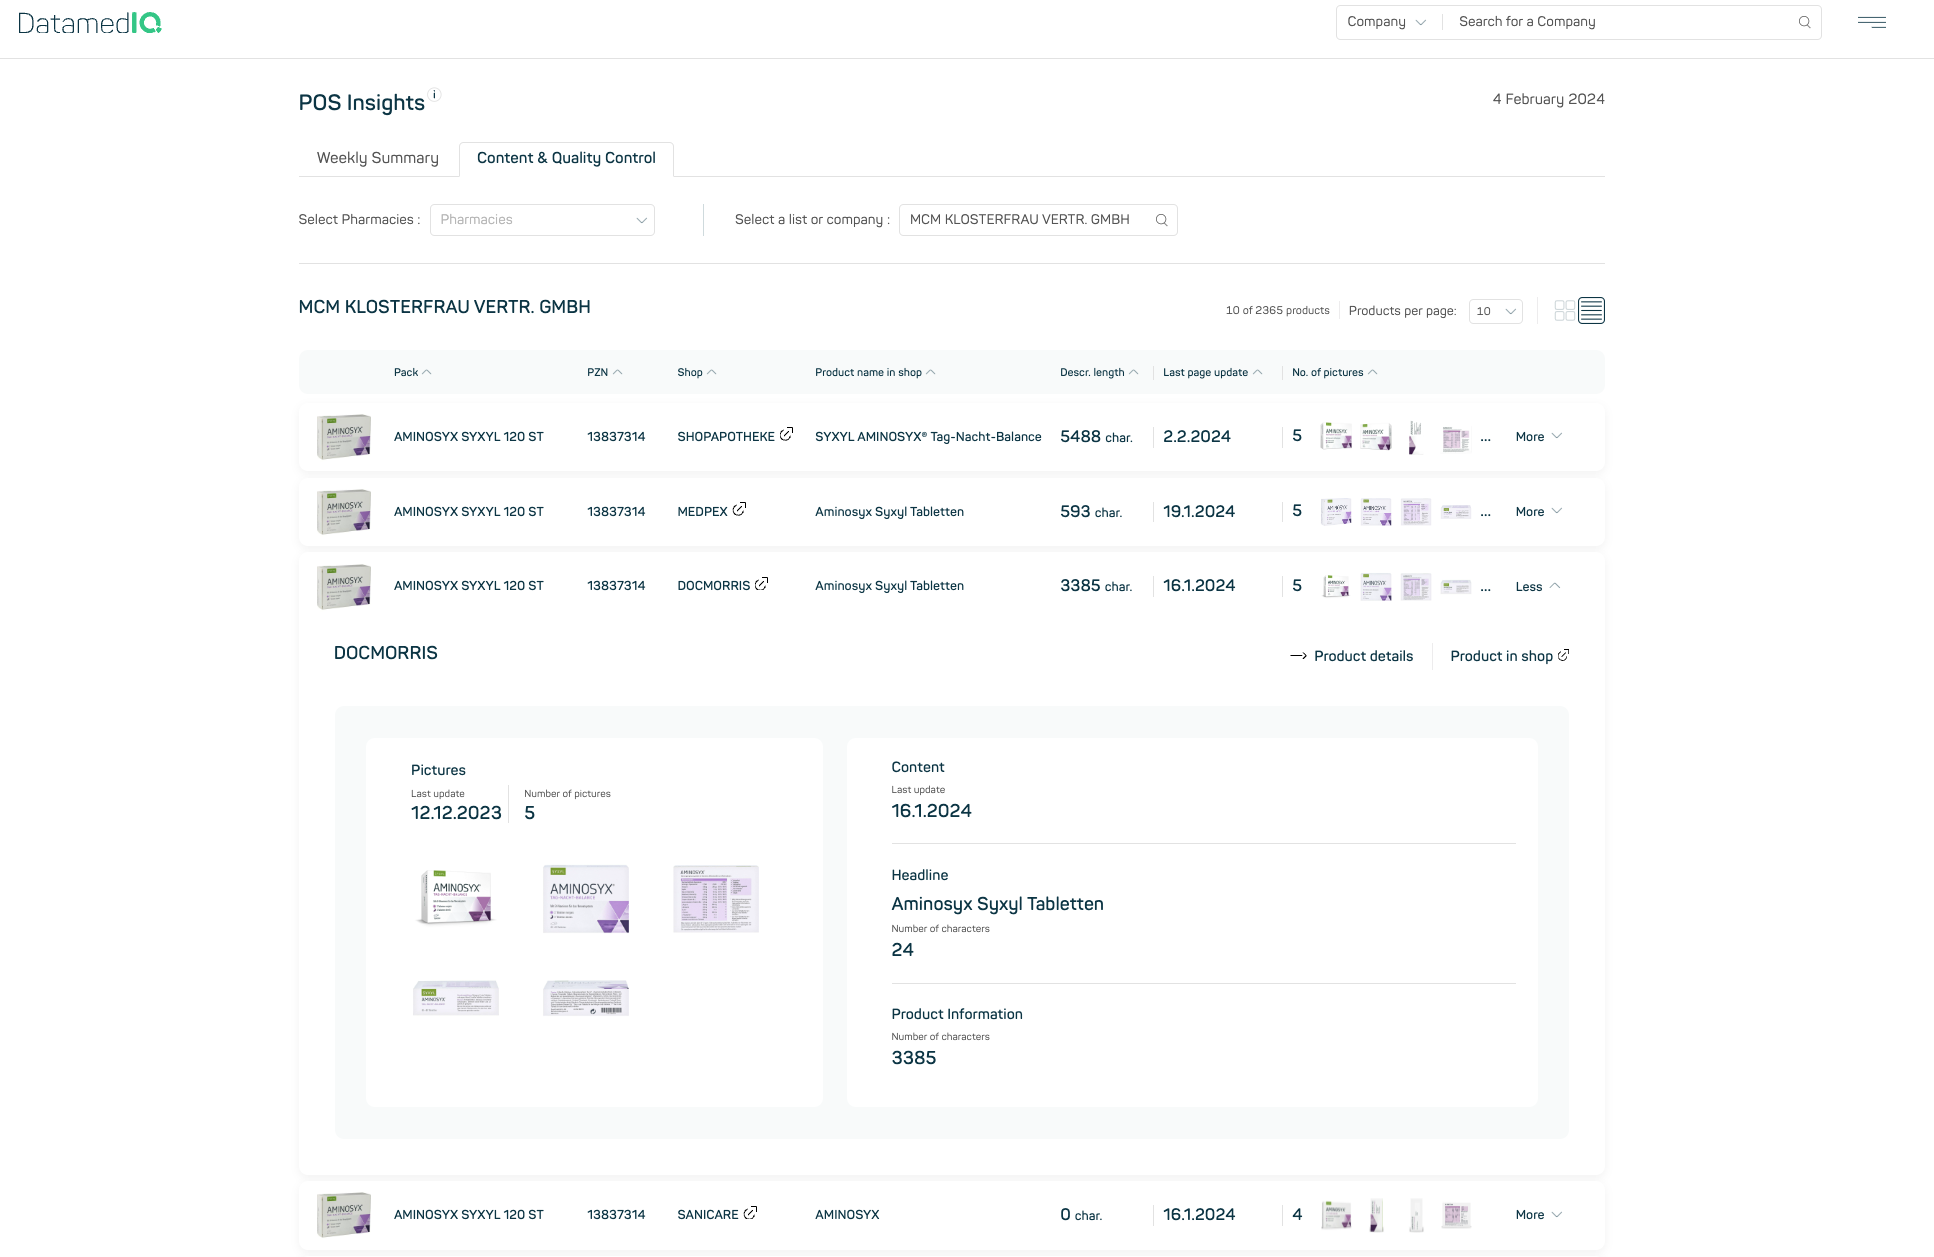Open DOCMORRIS external link icon

(x=761, y=584)
